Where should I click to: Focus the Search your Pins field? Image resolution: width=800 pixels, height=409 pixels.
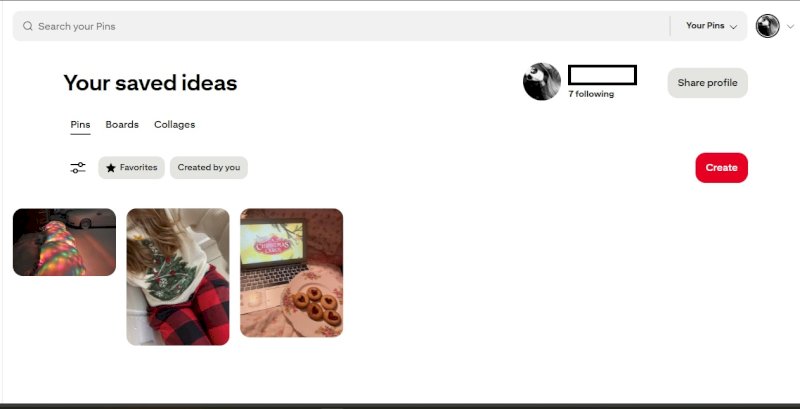tap(341, 26)
